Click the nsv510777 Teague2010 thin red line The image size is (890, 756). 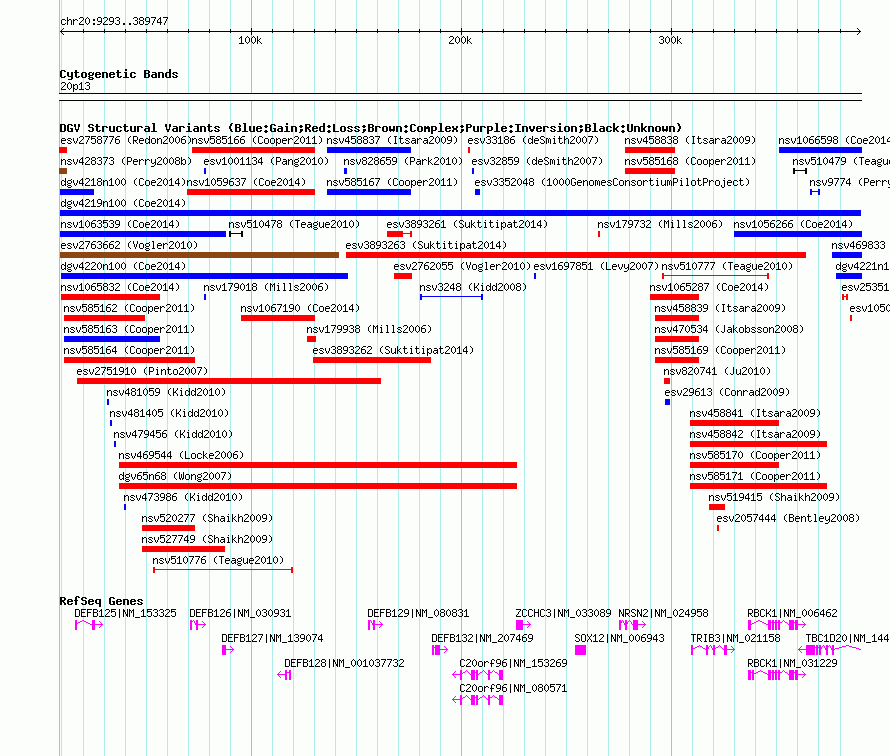(715, 276)
